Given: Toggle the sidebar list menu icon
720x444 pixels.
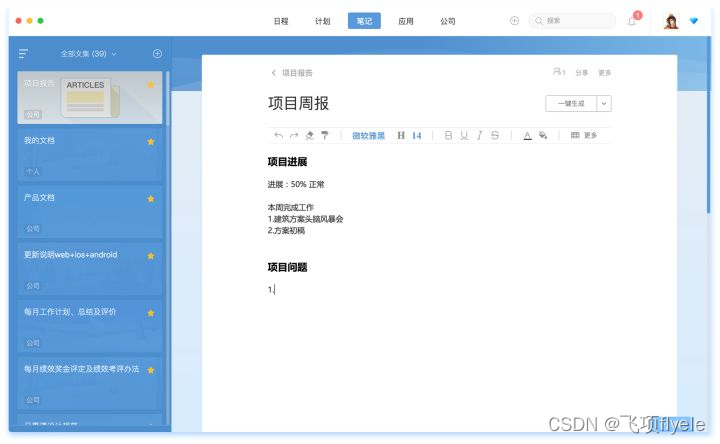Looking at the screenshot, I should click(x=23, y=54).
